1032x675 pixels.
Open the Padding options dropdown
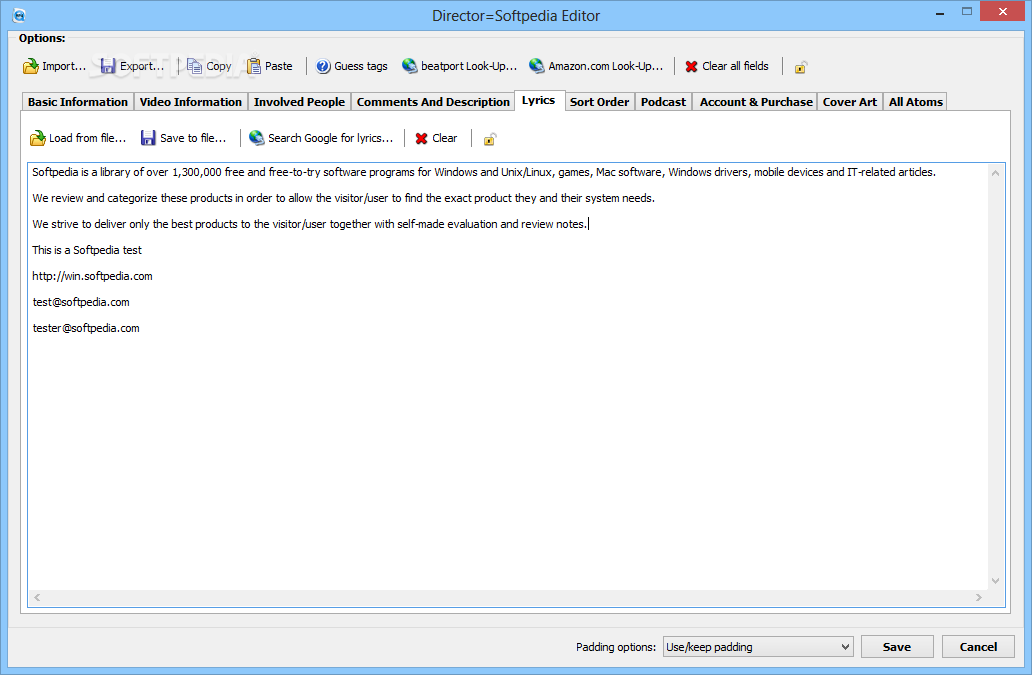click(758, 647)
